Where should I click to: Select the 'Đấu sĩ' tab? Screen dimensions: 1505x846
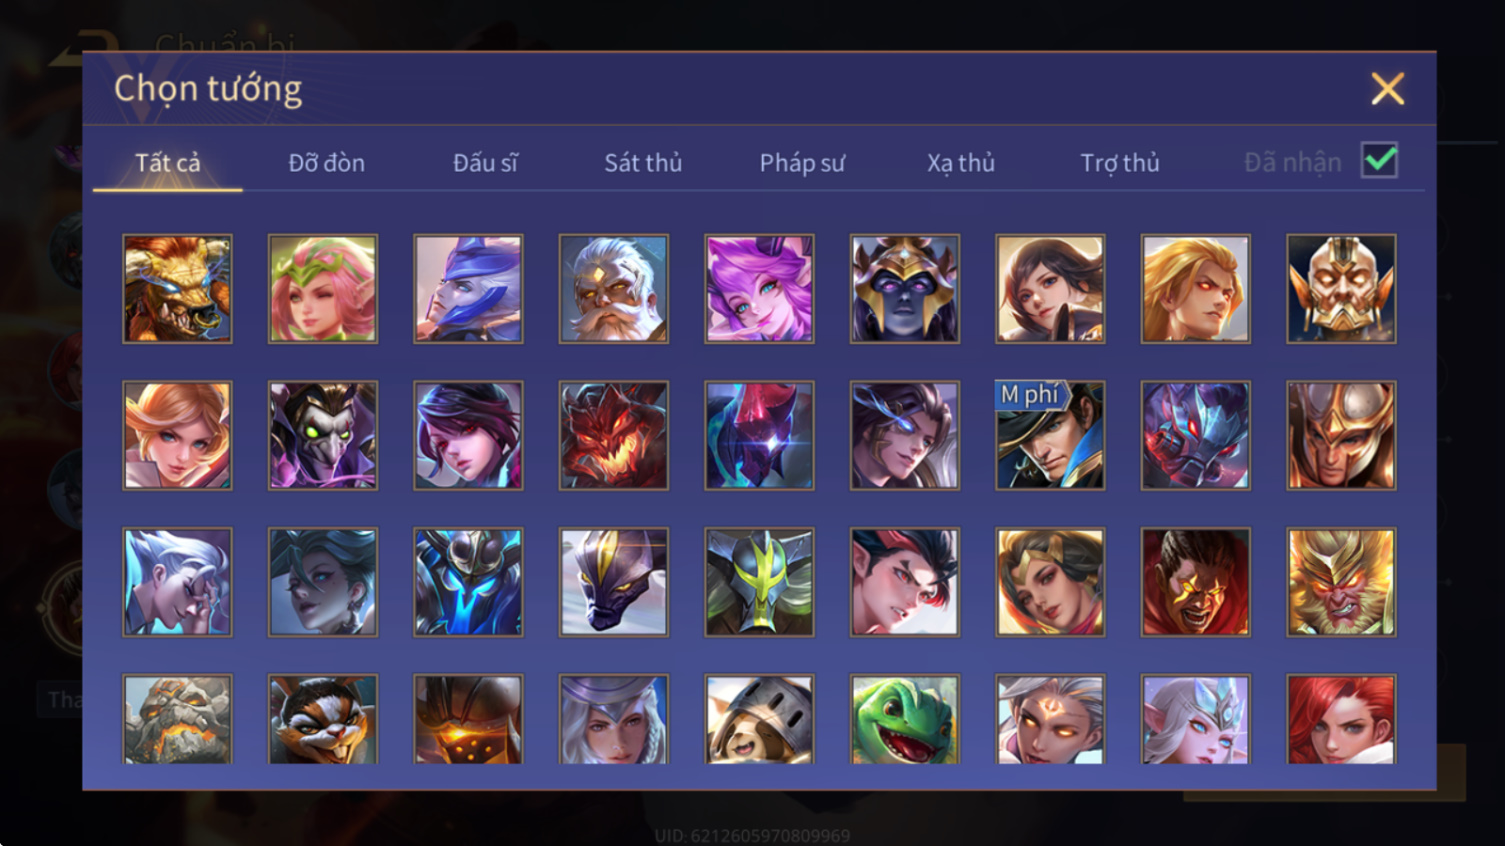[x=485, y=163]
